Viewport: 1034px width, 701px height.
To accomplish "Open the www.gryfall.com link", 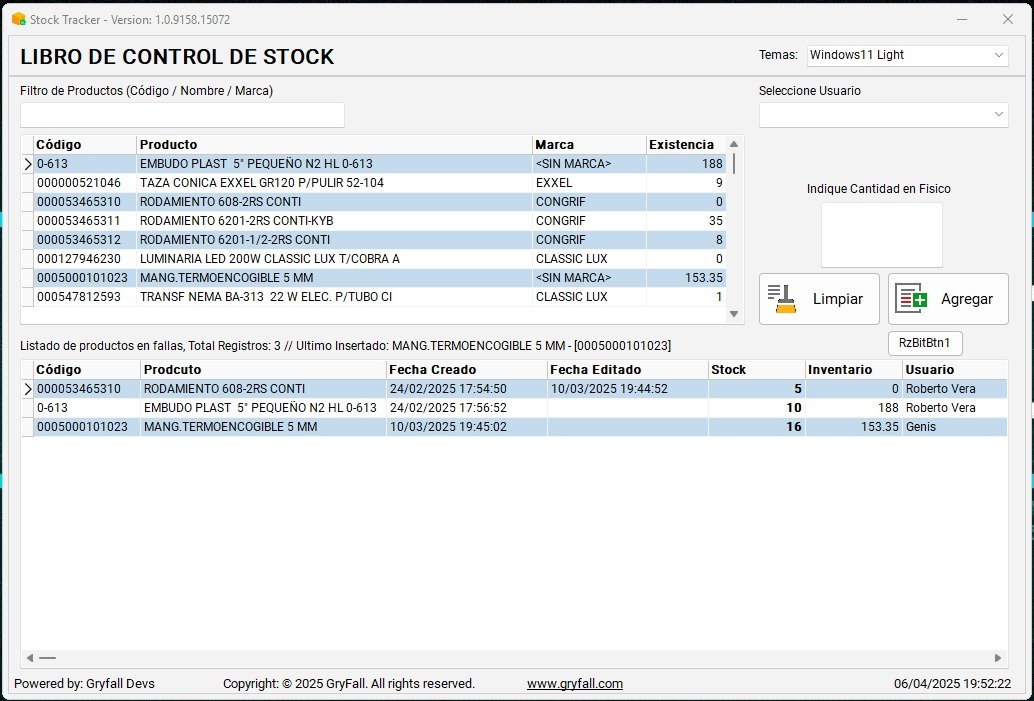I will (574, 684).
